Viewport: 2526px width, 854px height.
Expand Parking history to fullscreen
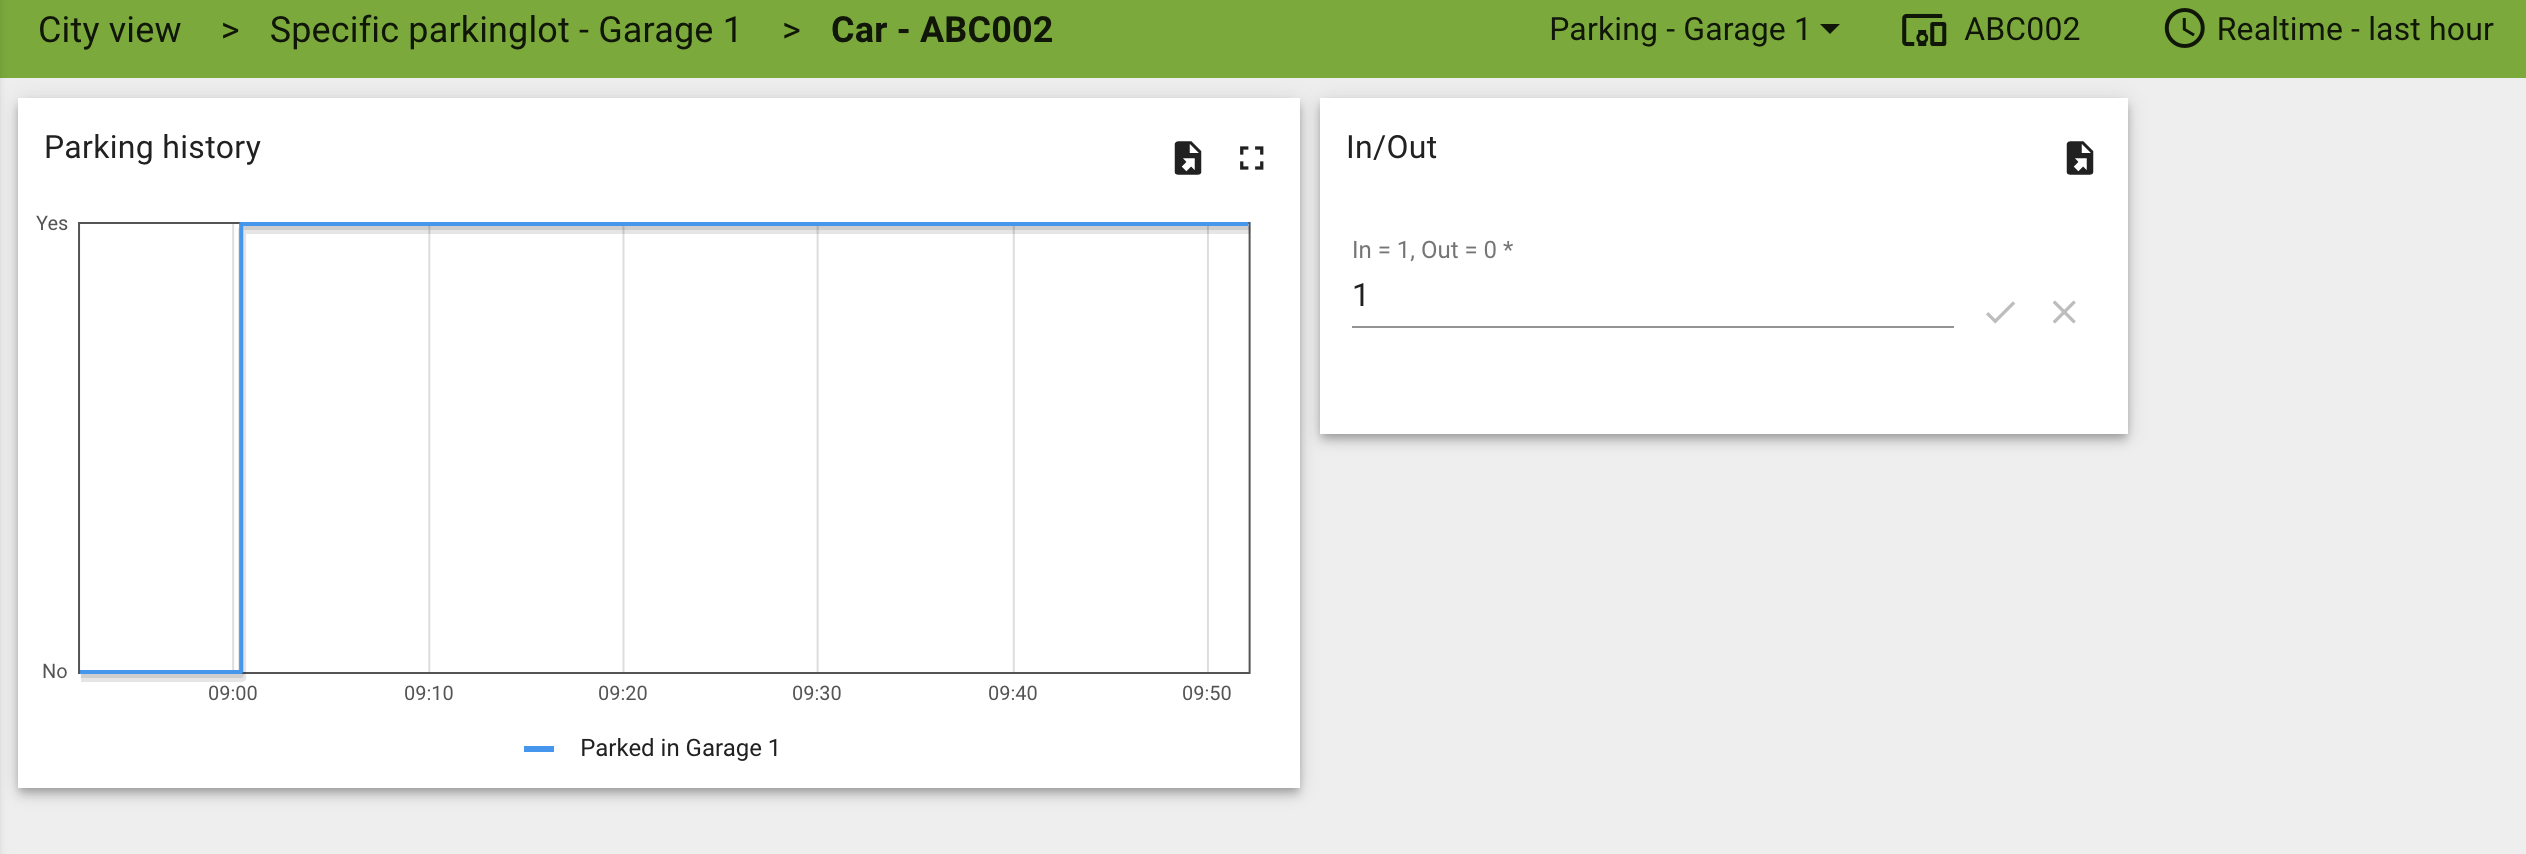click(1252, 158)
